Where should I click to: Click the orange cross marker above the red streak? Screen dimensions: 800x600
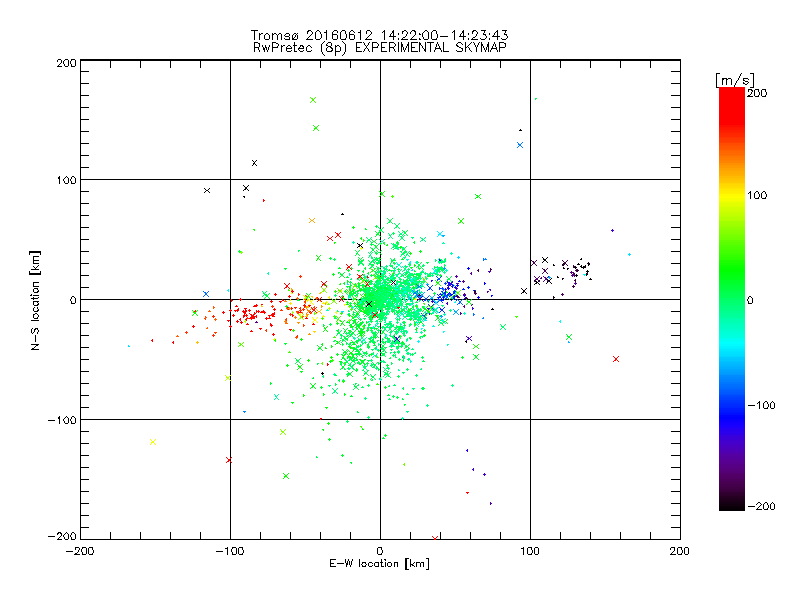[312, 220]
